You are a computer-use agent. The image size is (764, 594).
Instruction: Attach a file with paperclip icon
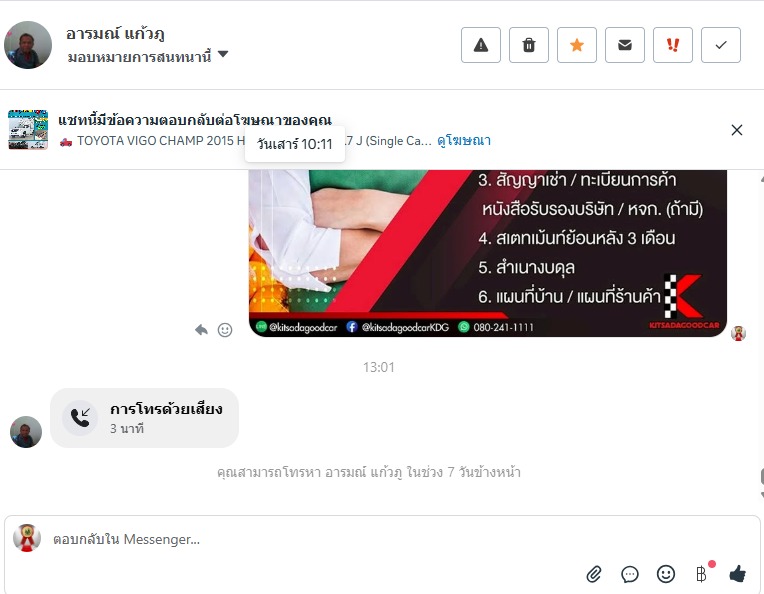coord(593,574)
